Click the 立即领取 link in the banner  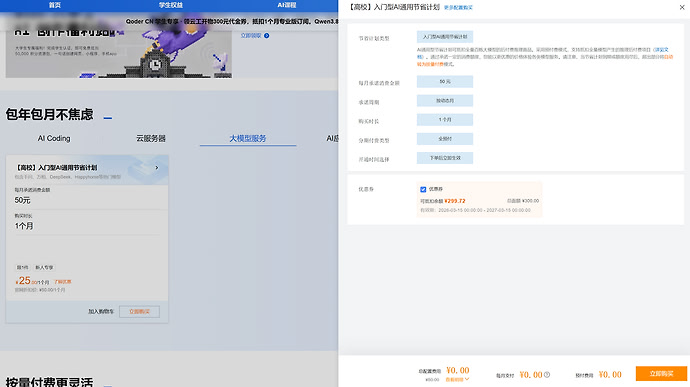pyautogui.click(x=251, y=36)
